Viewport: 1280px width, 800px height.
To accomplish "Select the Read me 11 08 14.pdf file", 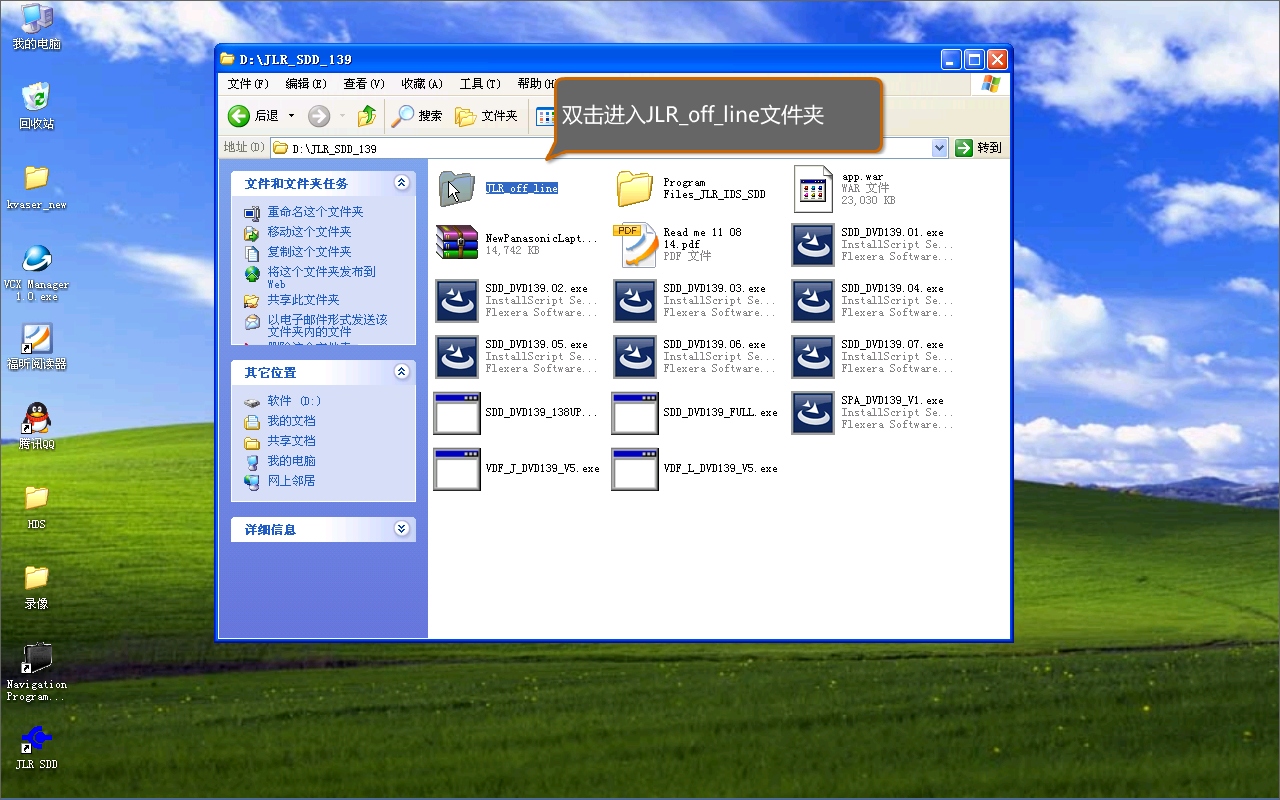I will point(634,245).
